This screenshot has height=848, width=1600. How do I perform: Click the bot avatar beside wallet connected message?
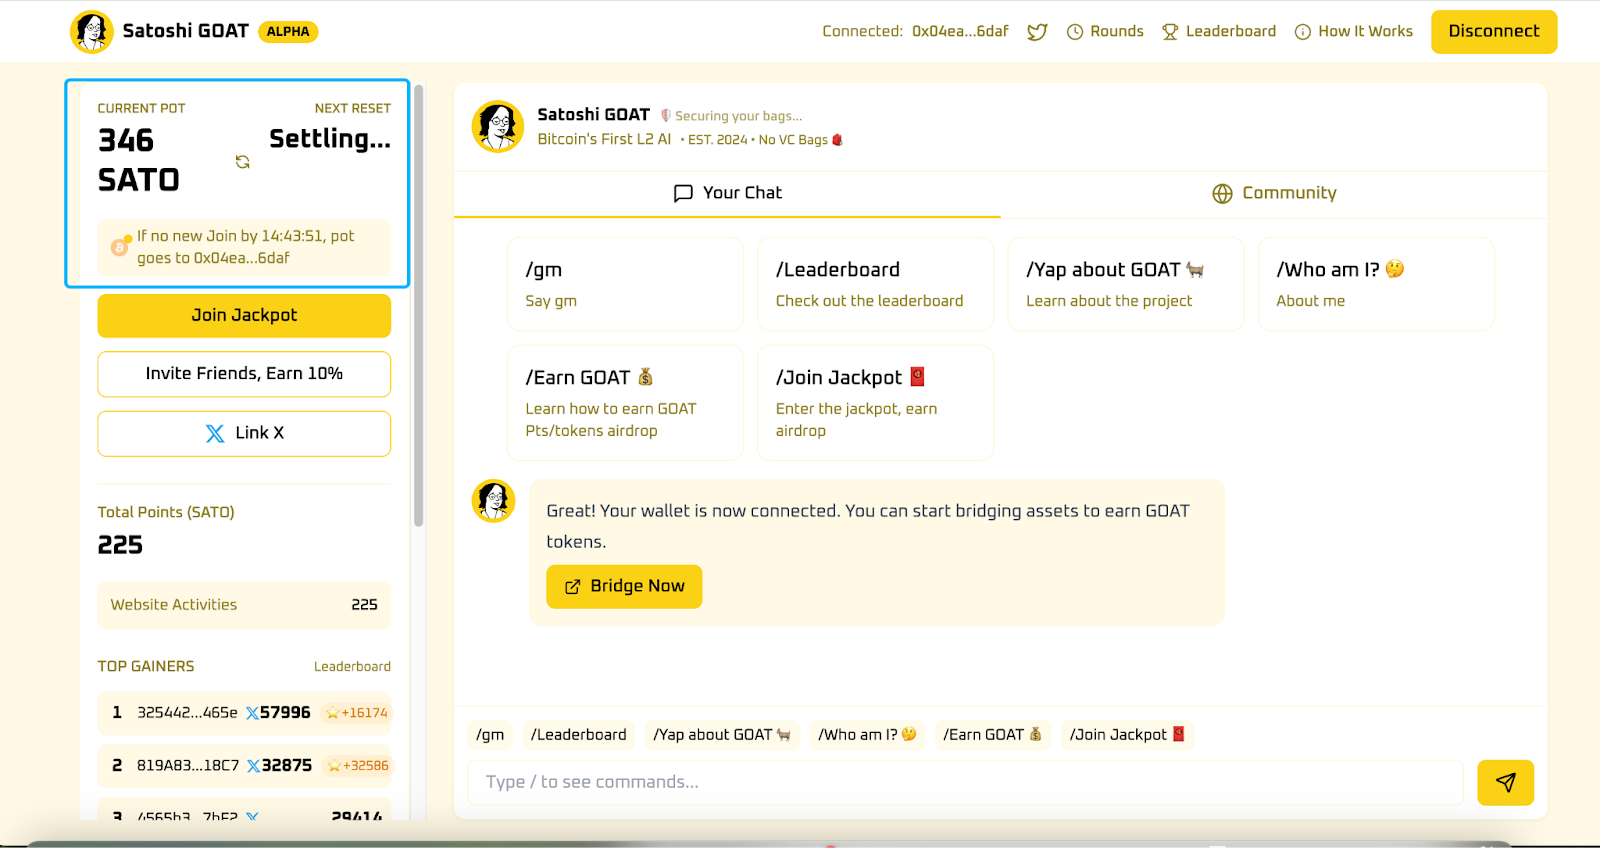493,501
